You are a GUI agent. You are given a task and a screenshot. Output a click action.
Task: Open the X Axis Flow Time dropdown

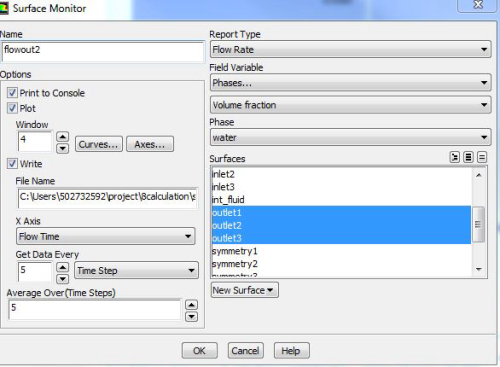coord(106,237)
